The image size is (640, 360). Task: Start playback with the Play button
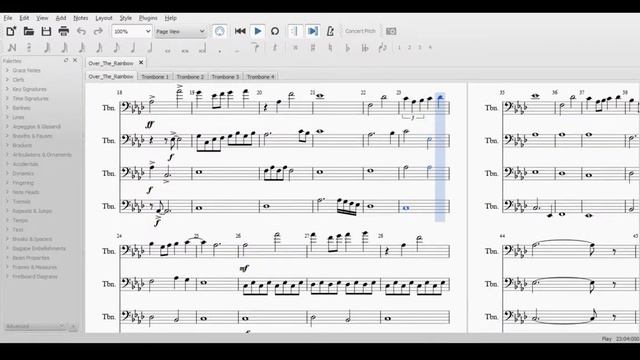(x=258, y=31)
